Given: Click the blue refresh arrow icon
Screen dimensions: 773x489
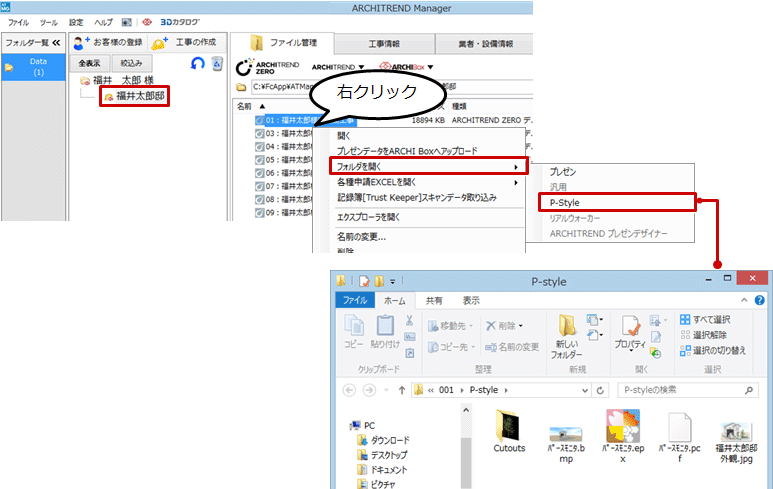Looking at the screenshot, I should coord(198,63).
